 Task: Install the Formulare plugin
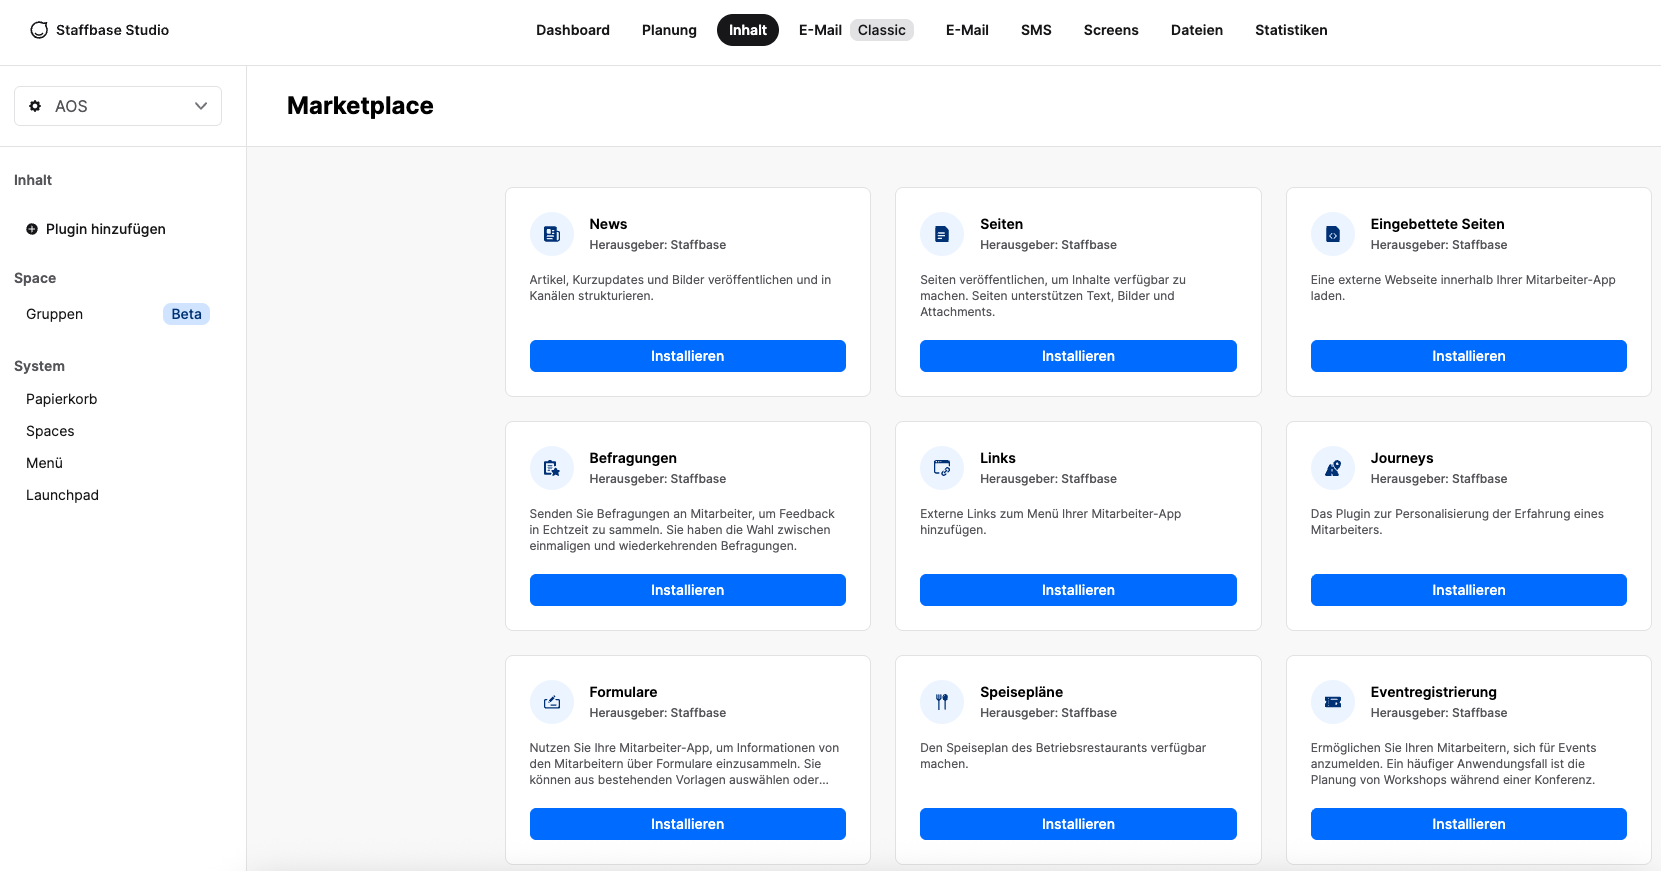tap(688, 824)
